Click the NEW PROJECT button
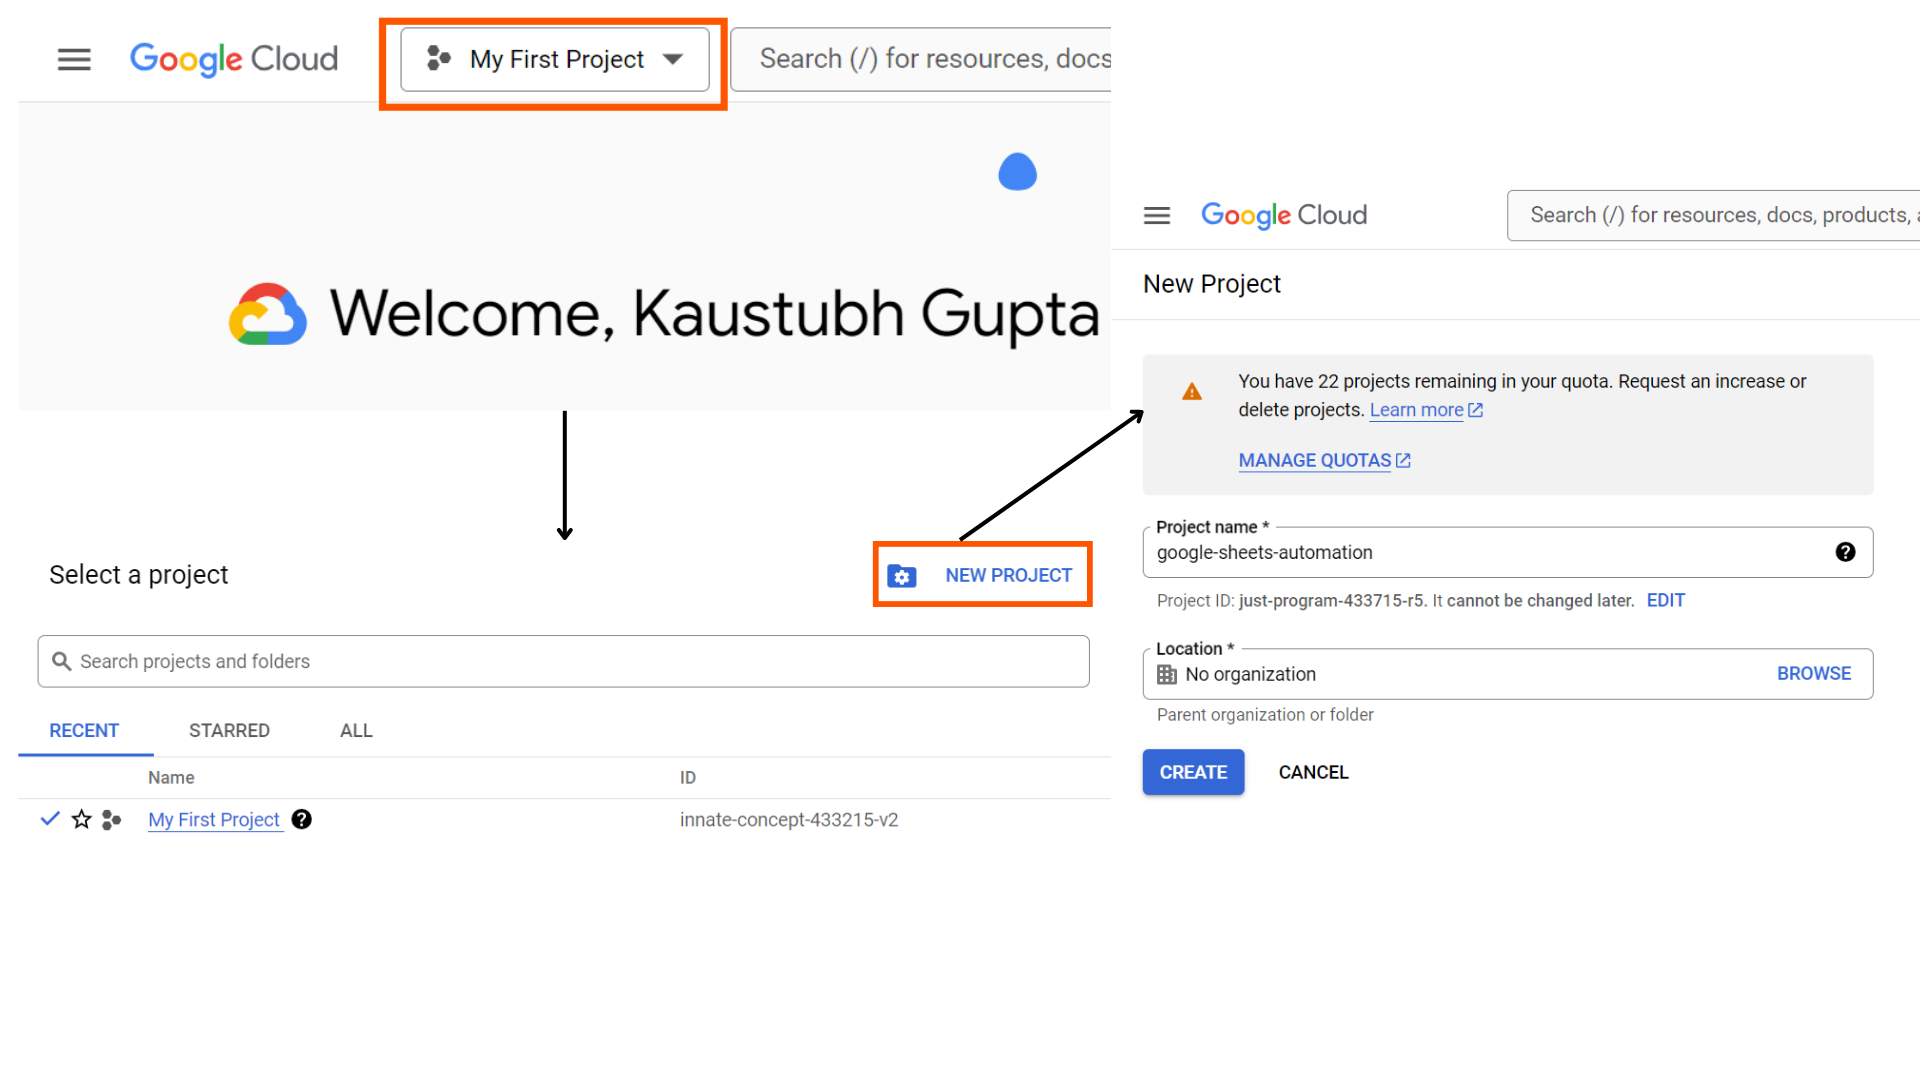The image size is (1920, 1080). pos(982,575)
